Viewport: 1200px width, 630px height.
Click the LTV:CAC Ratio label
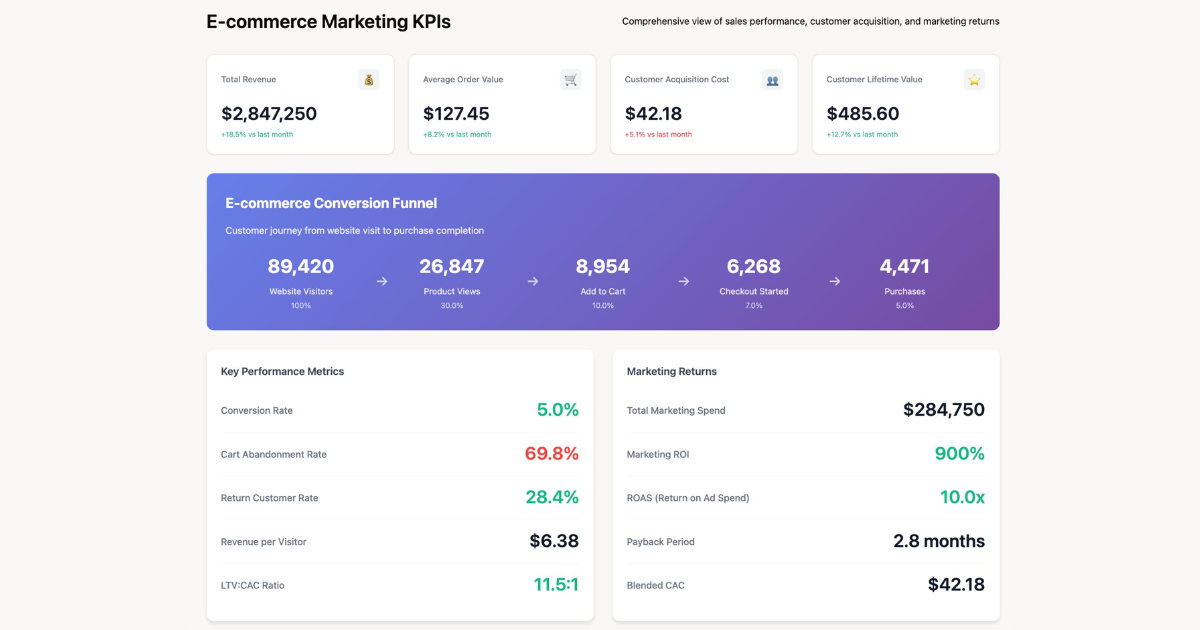coord(253,585)
